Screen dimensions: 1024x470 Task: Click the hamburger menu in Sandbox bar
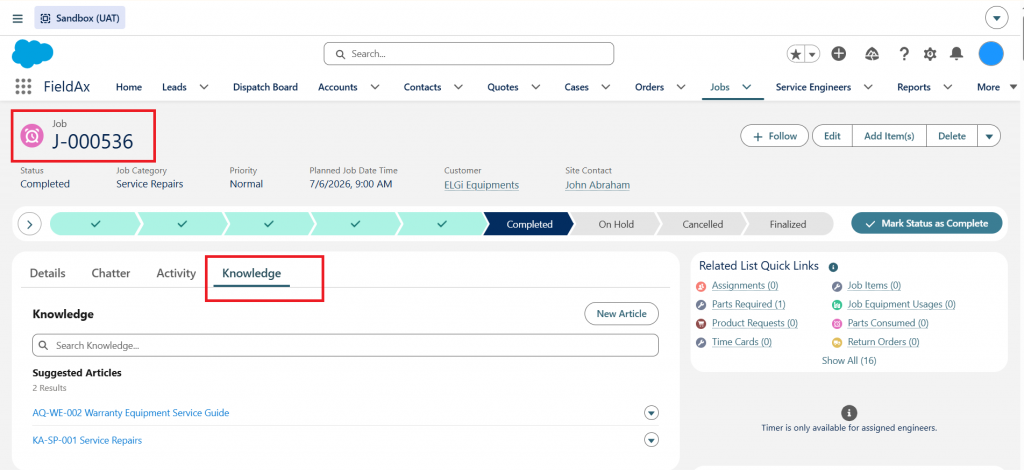click(18, 18)
